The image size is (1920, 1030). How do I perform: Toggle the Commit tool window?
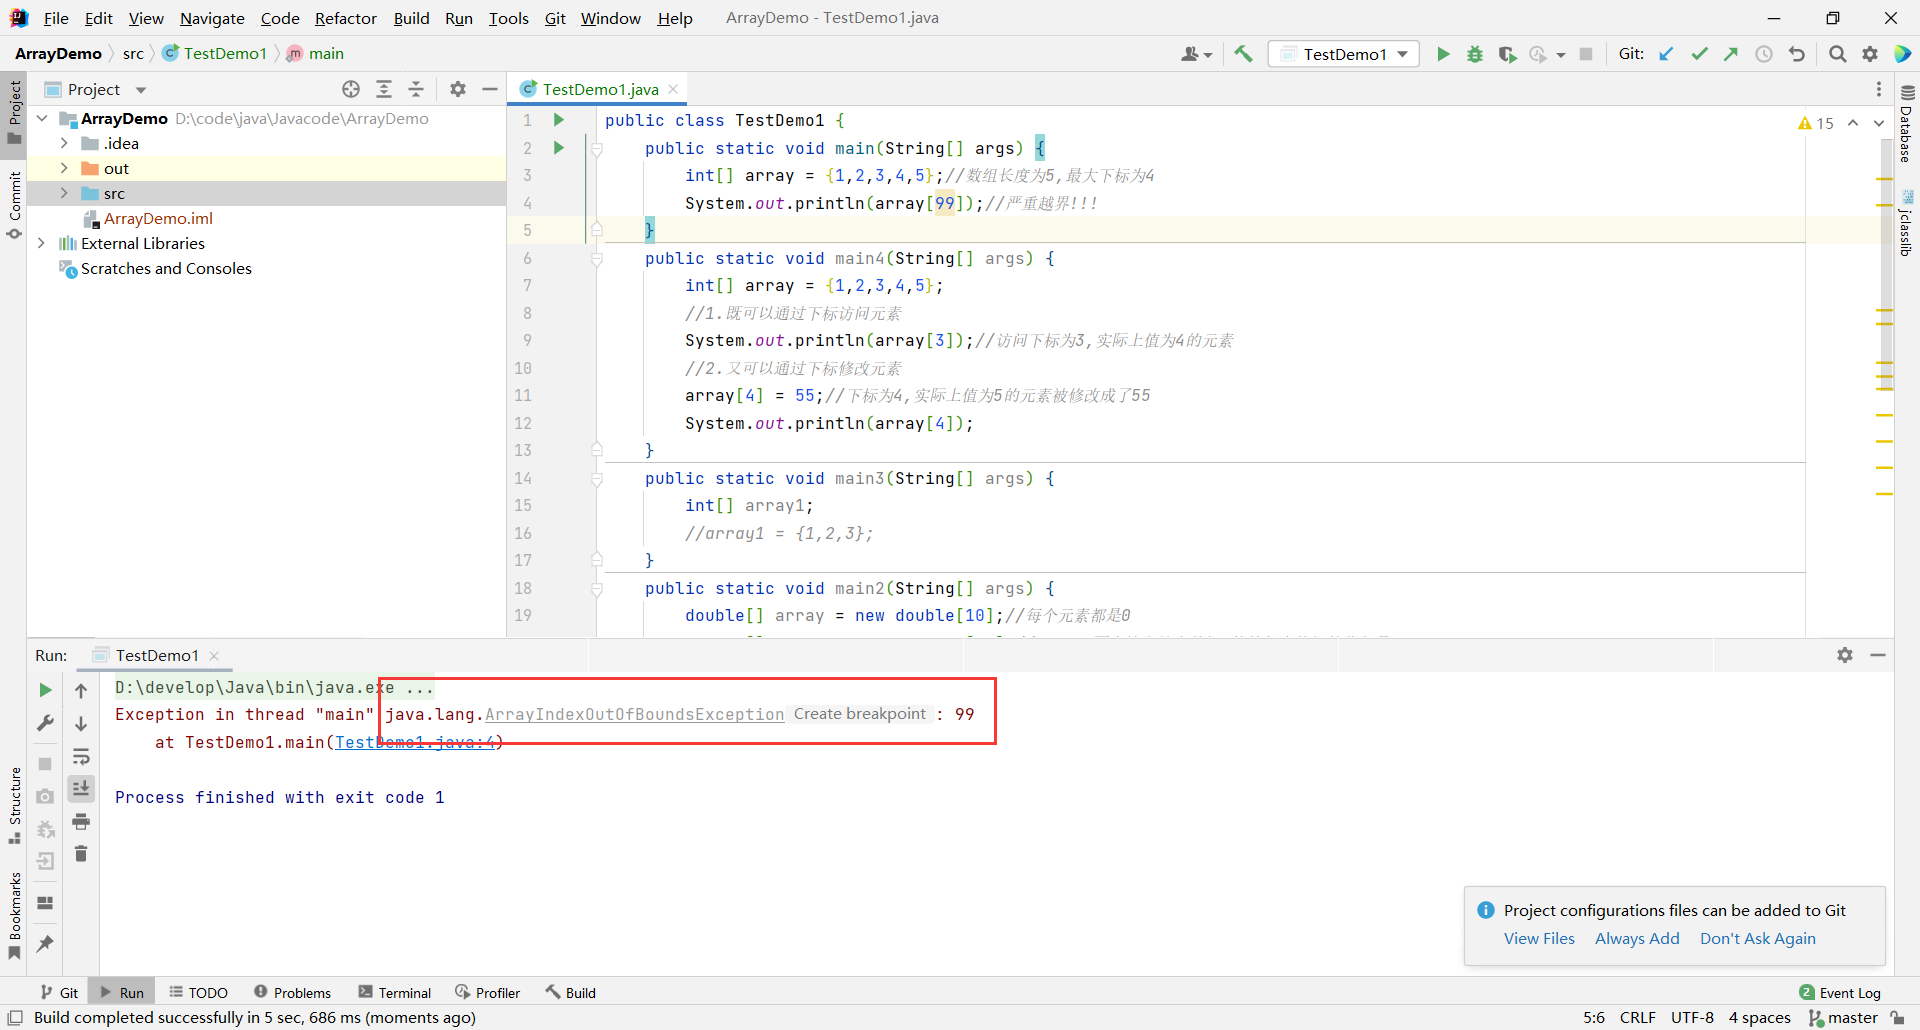tap(14, 207)
